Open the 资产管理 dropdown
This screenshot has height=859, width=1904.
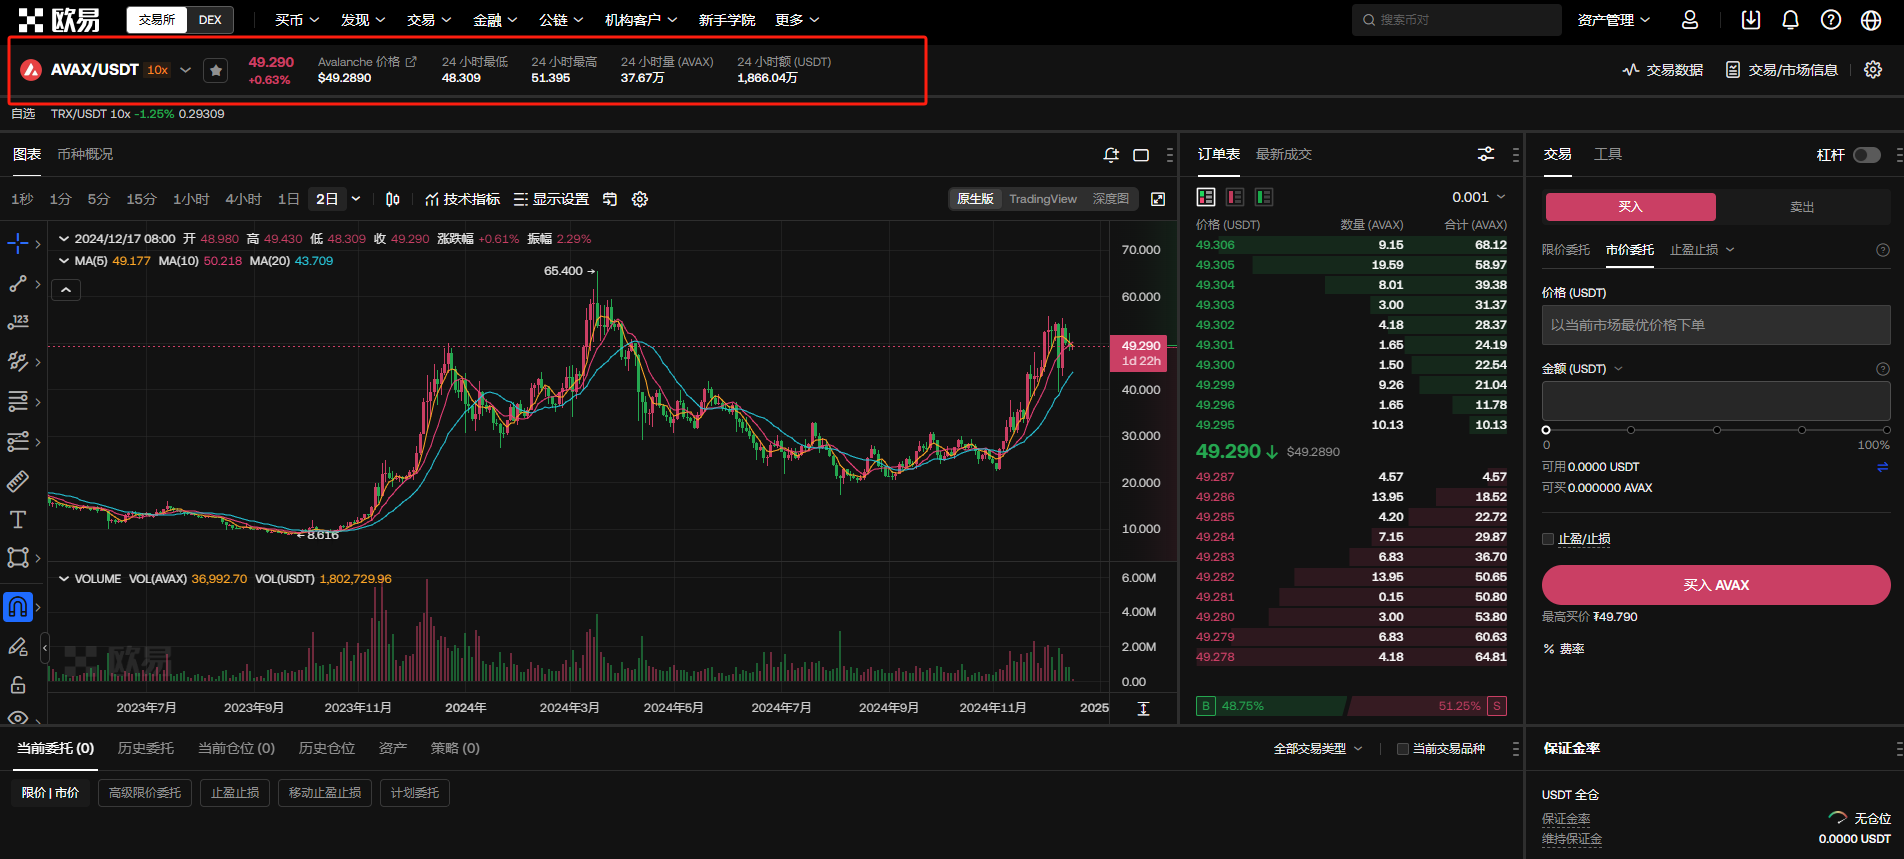1614,20
